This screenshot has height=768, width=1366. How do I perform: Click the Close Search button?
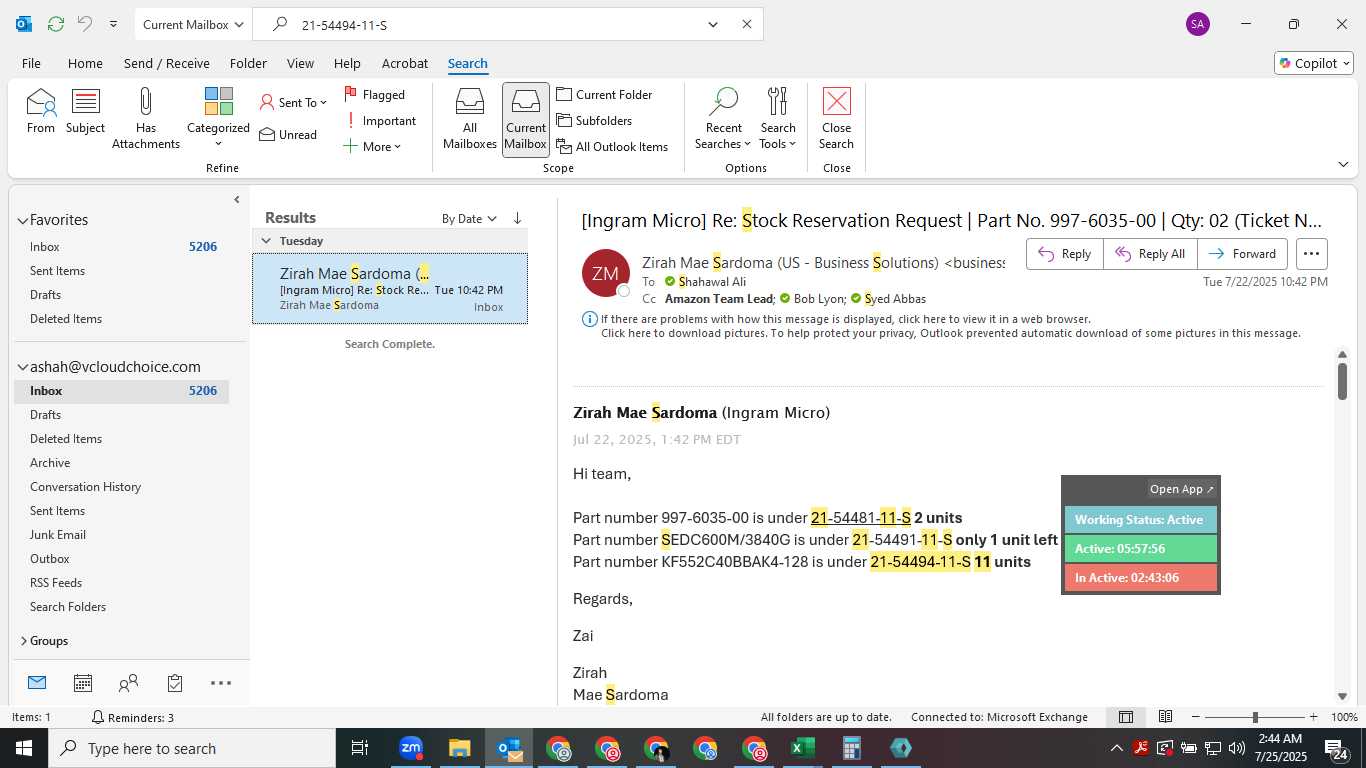[836, 118]
